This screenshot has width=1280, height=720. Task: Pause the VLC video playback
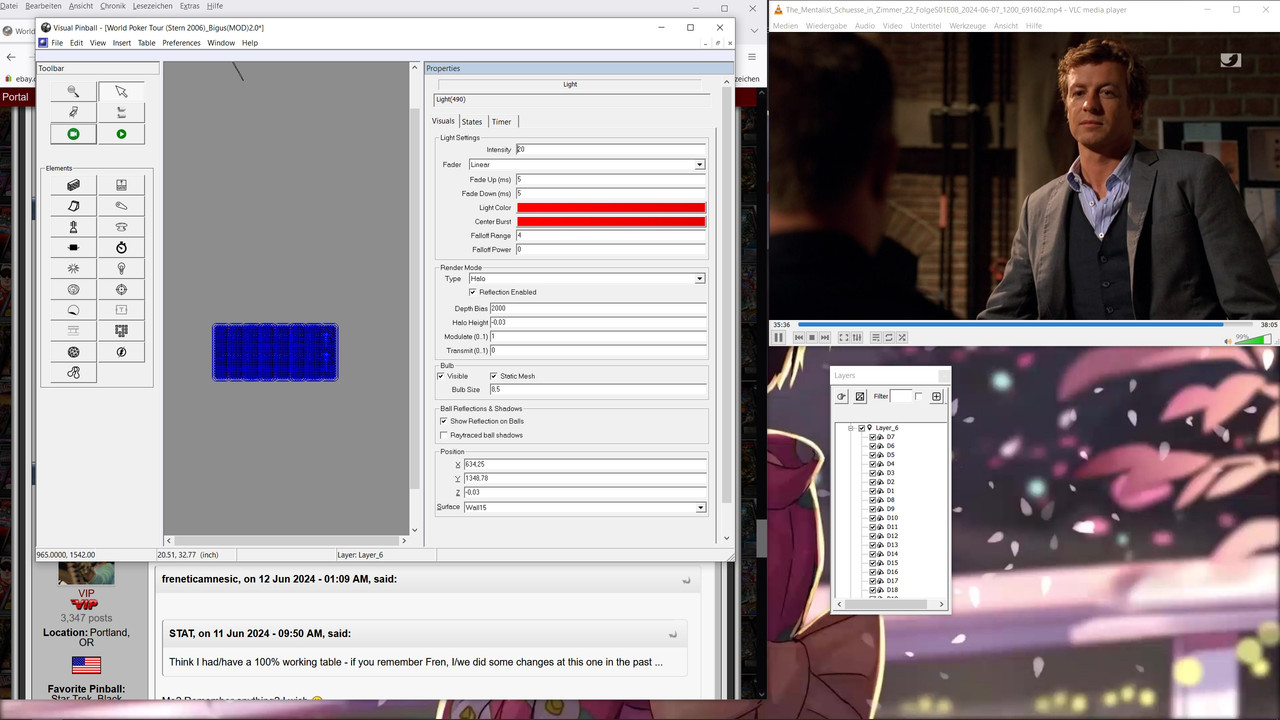click(779, 338)
